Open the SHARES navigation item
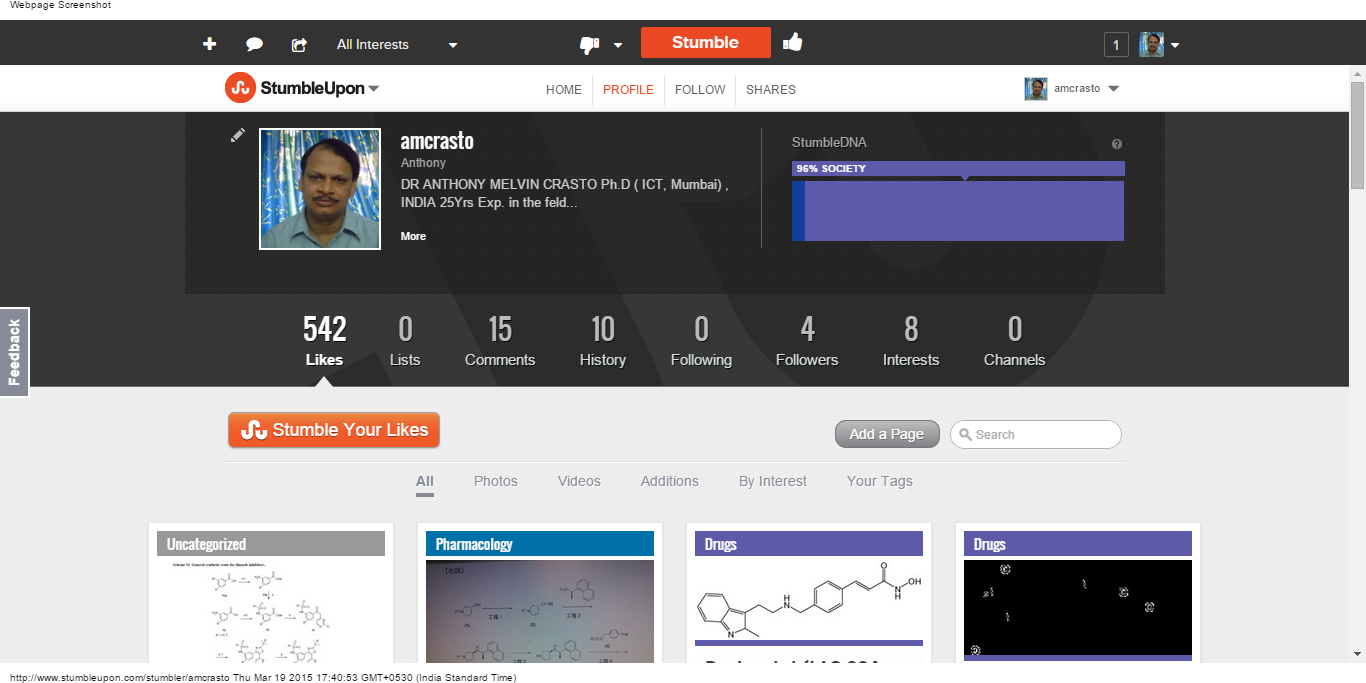This screenshot has width=1366, height=683. tap(771, 89)
